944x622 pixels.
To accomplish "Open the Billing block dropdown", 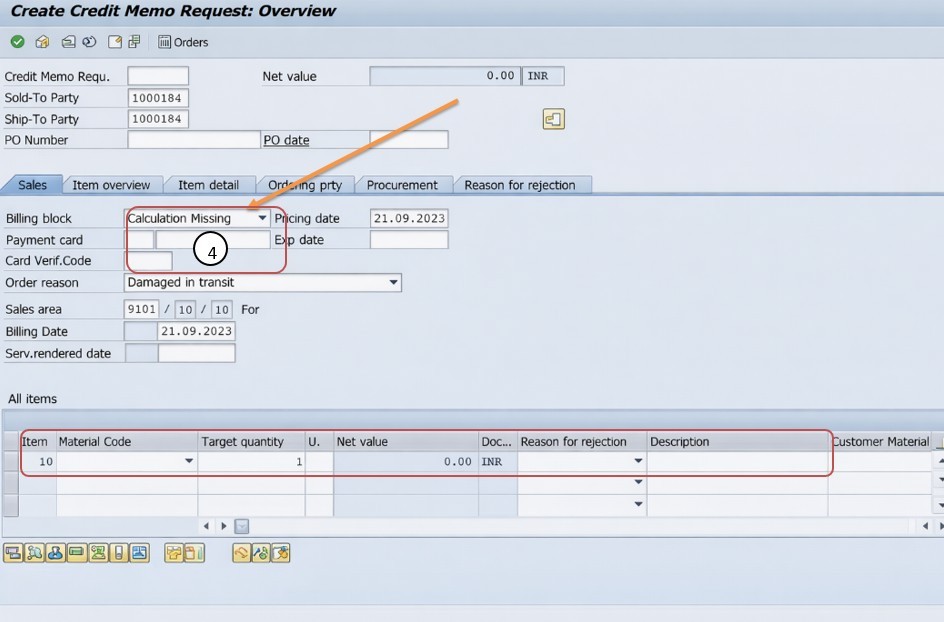I will coord(262,218).
